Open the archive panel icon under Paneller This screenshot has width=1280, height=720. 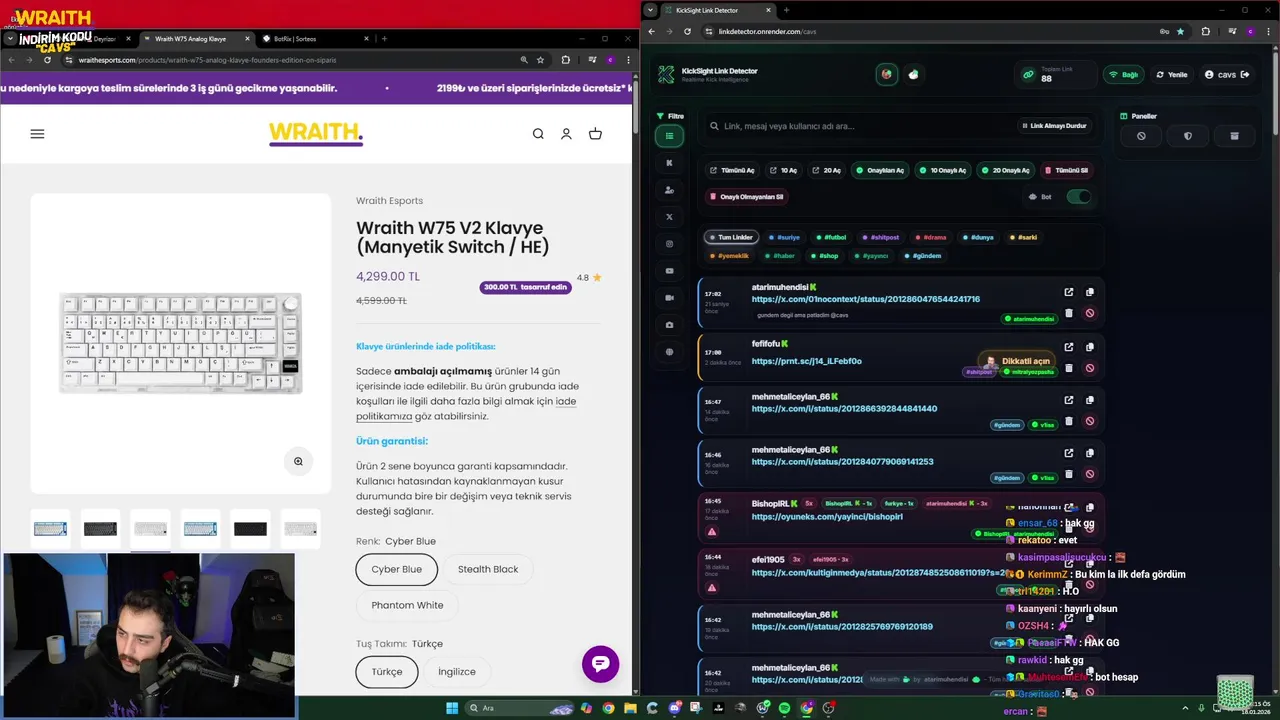1234,136
